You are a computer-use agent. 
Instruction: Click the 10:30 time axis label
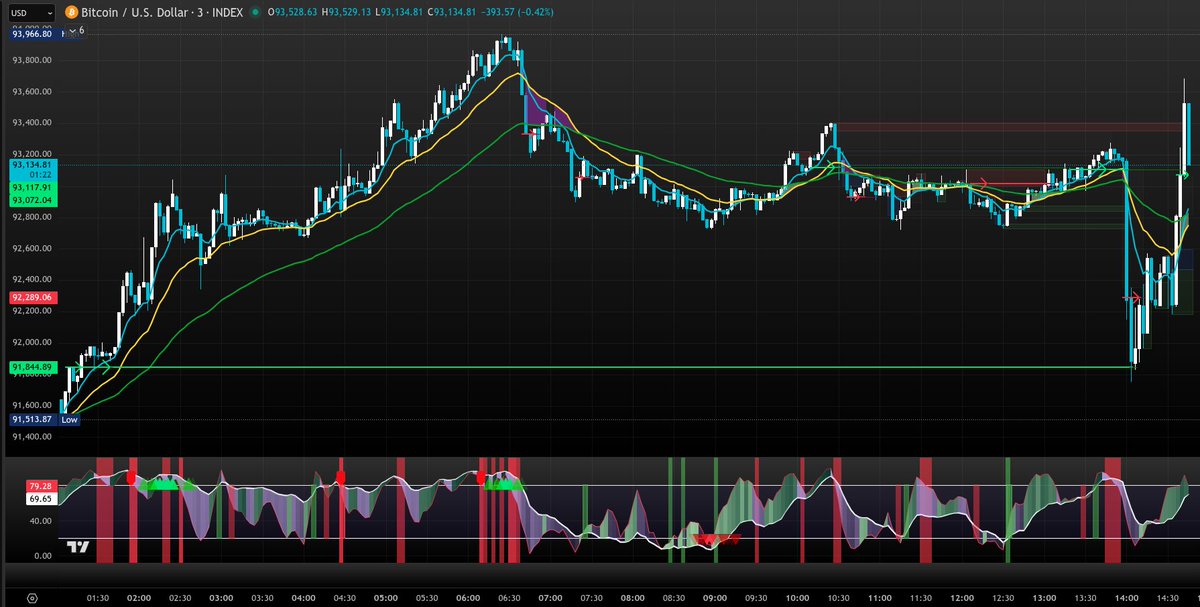point(838,598)
